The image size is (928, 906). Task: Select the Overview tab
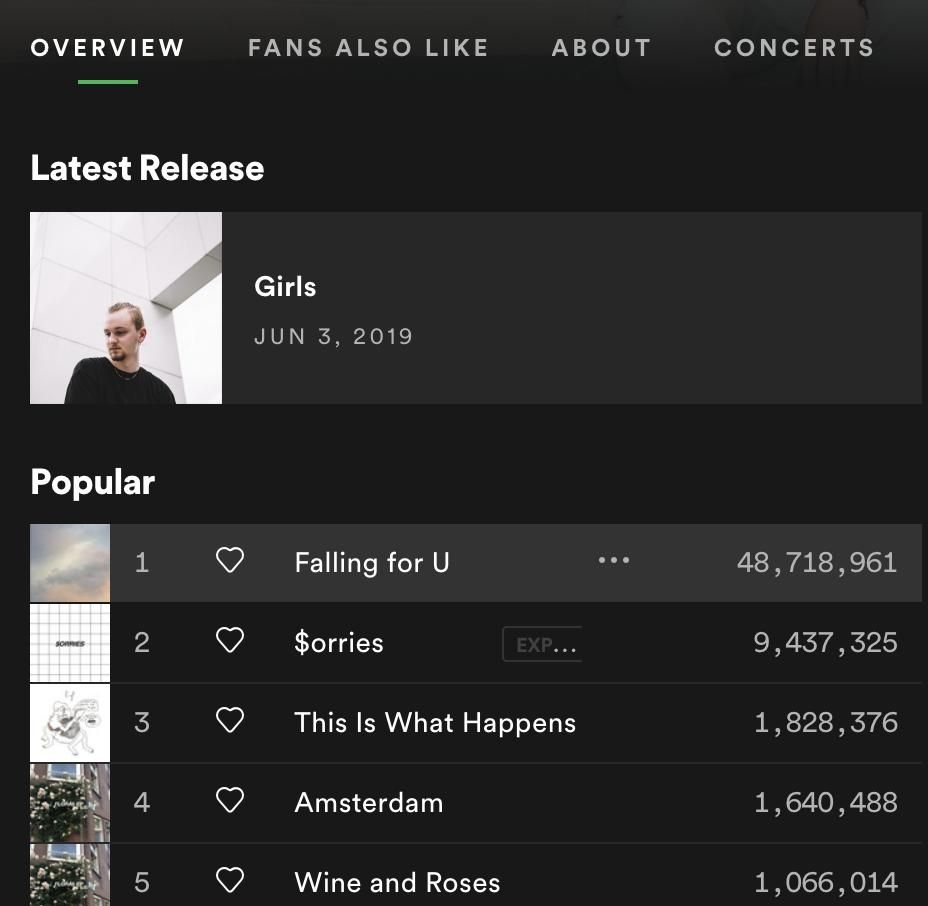tap(108, 48)
